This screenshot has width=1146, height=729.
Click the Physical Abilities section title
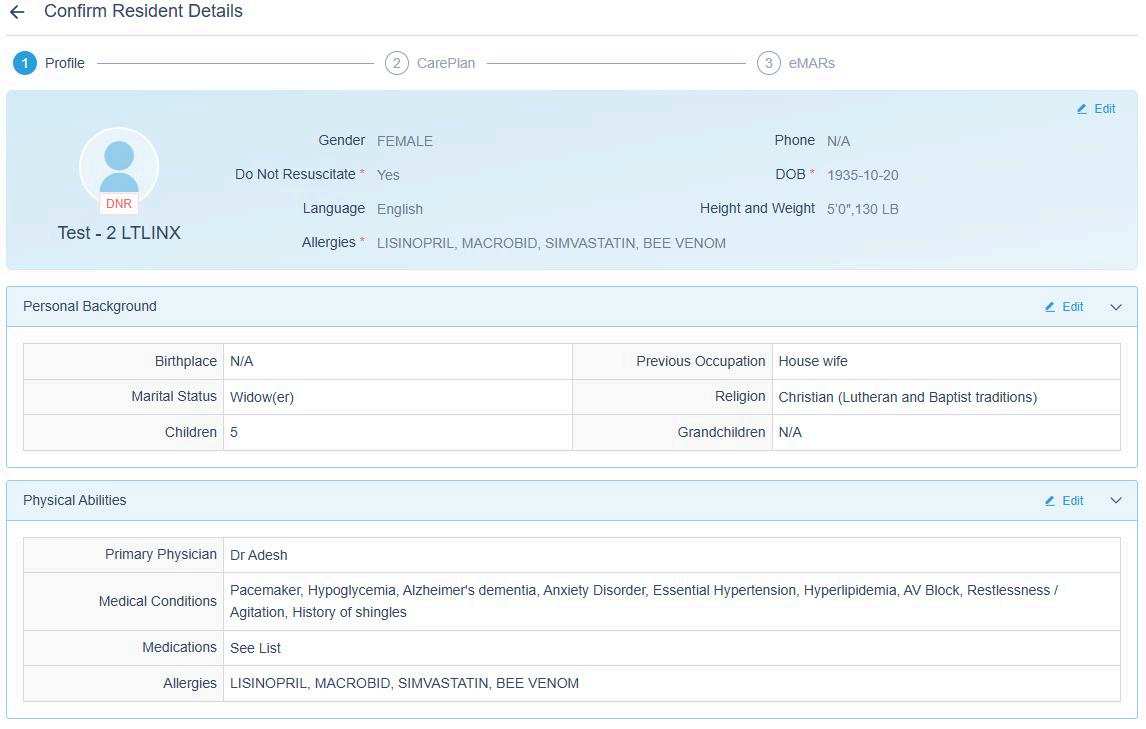coord(75,500)
